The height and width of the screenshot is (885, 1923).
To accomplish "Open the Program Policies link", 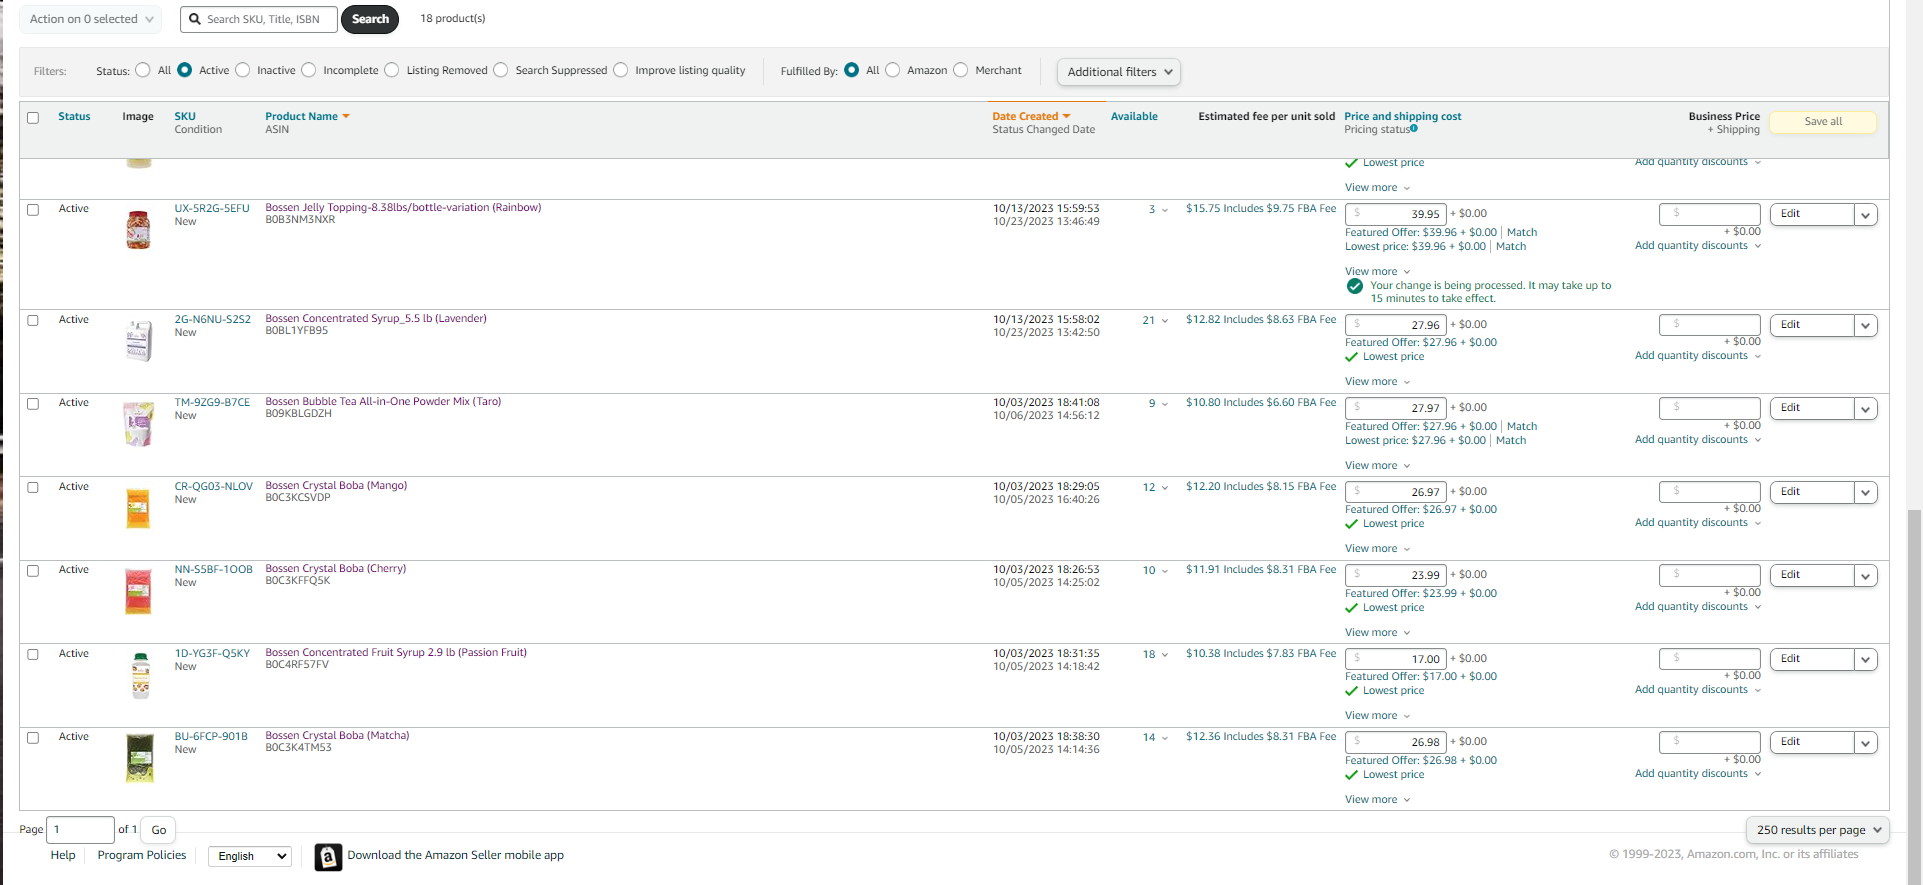I will [x=142, y=856].
